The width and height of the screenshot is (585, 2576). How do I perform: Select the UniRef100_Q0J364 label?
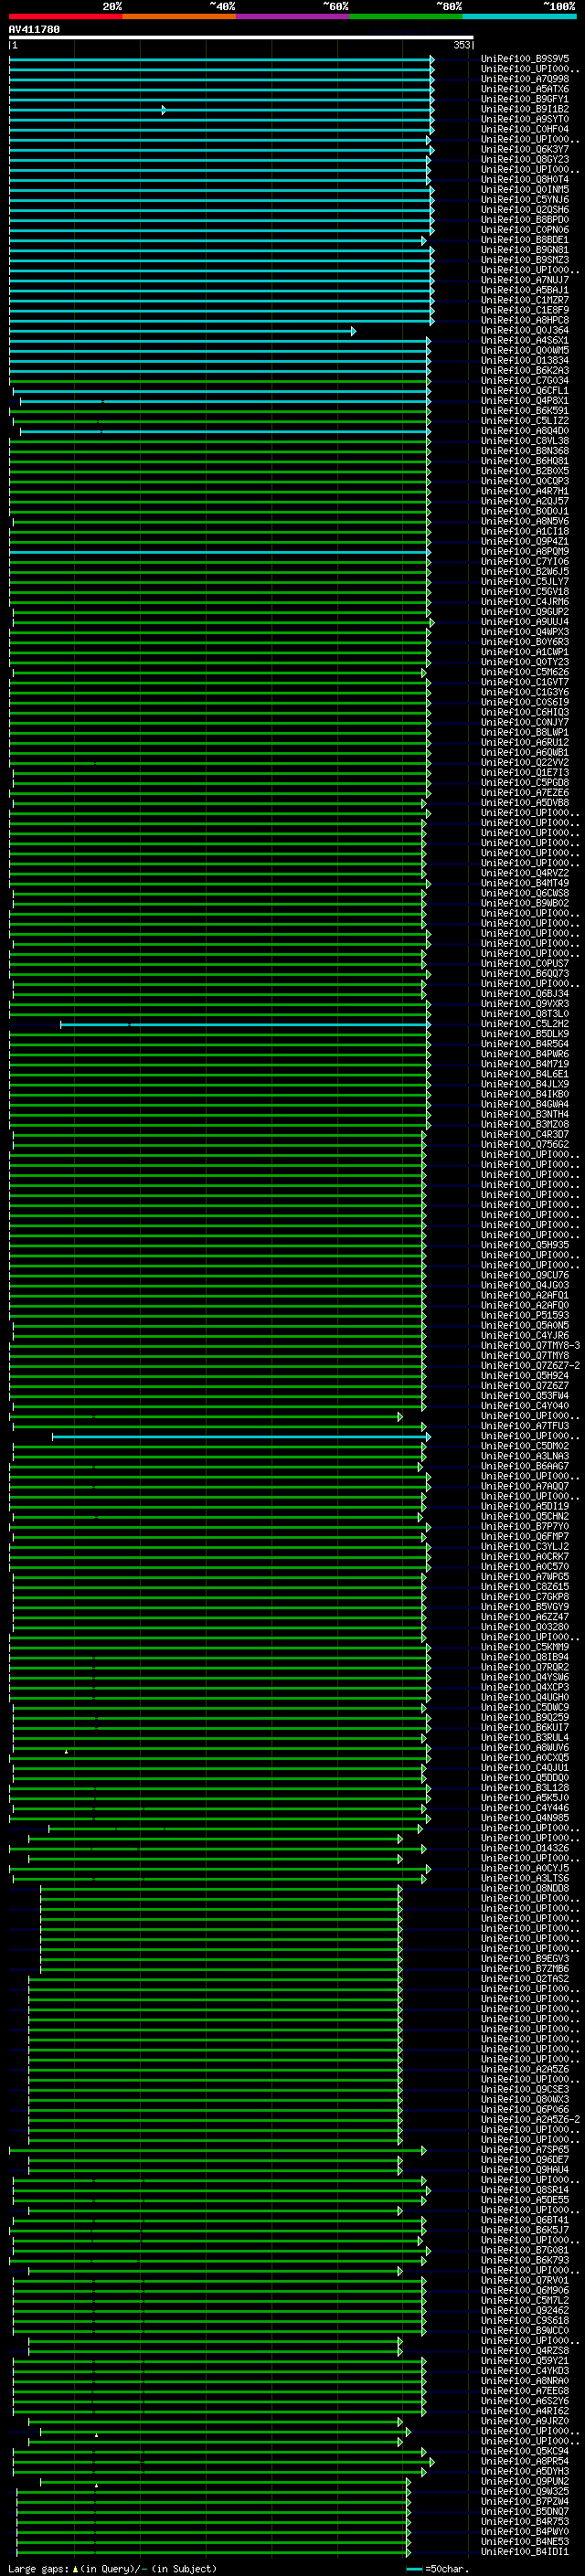click(525, 330)
